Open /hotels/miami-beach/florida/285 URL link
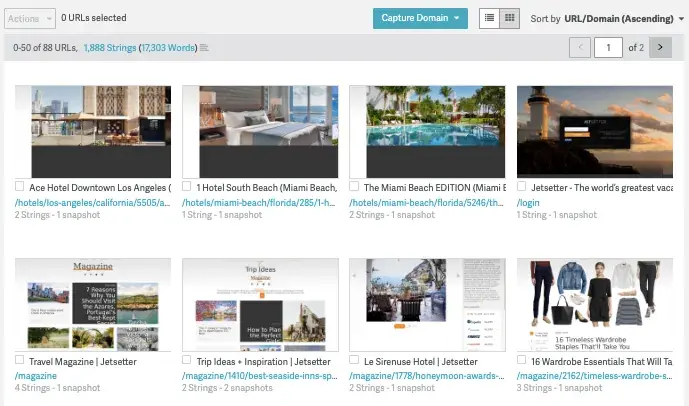Image resolution: width=689 pixels, height=406 pixels. [259, 203]
